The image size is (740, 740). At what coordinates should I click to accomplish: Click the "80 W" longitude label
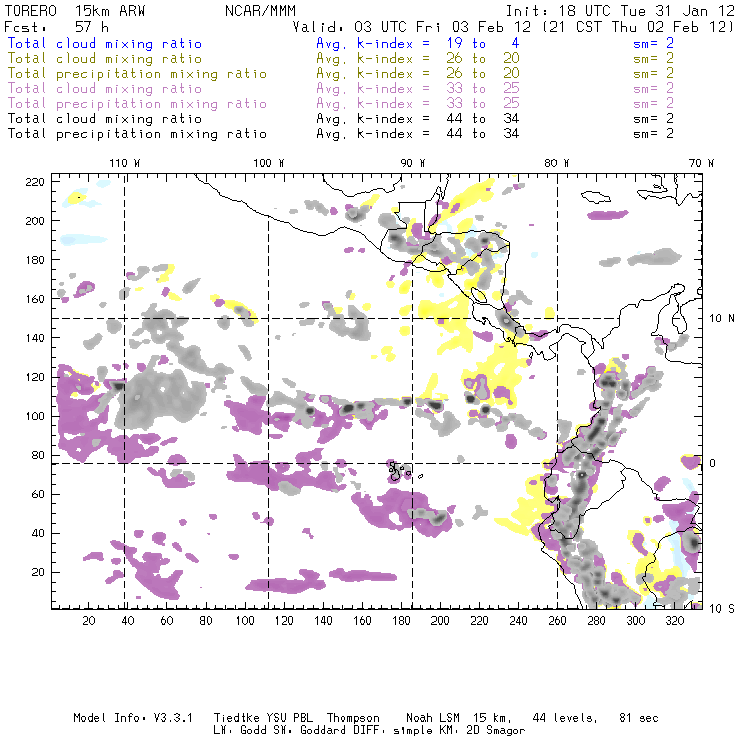[x=556, y=163]
